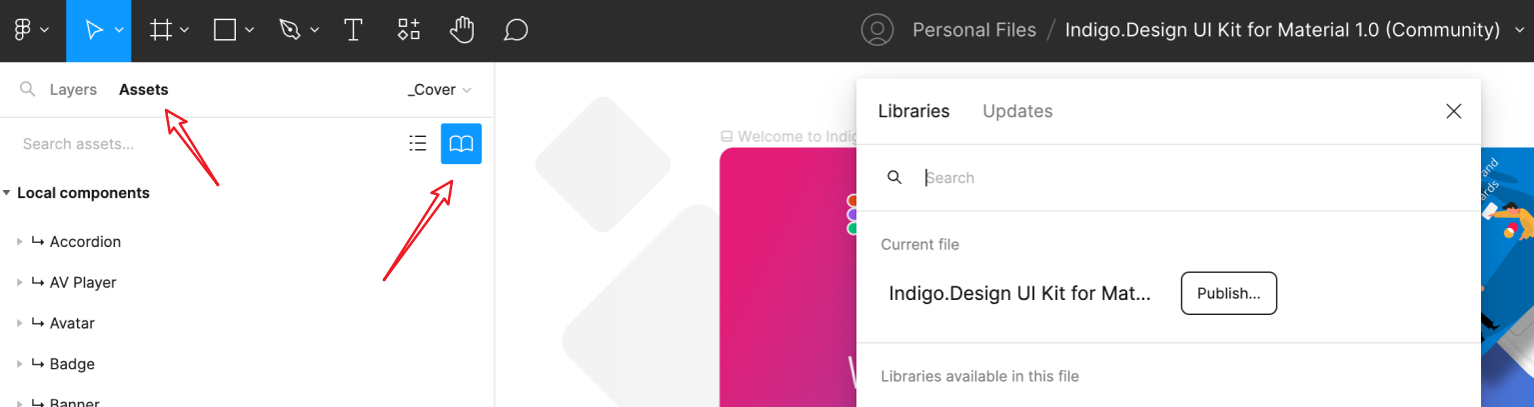This screenshot has height=407, width=1534.
Task: Expand the Accordion component group
Action: [x=19, y=242]
